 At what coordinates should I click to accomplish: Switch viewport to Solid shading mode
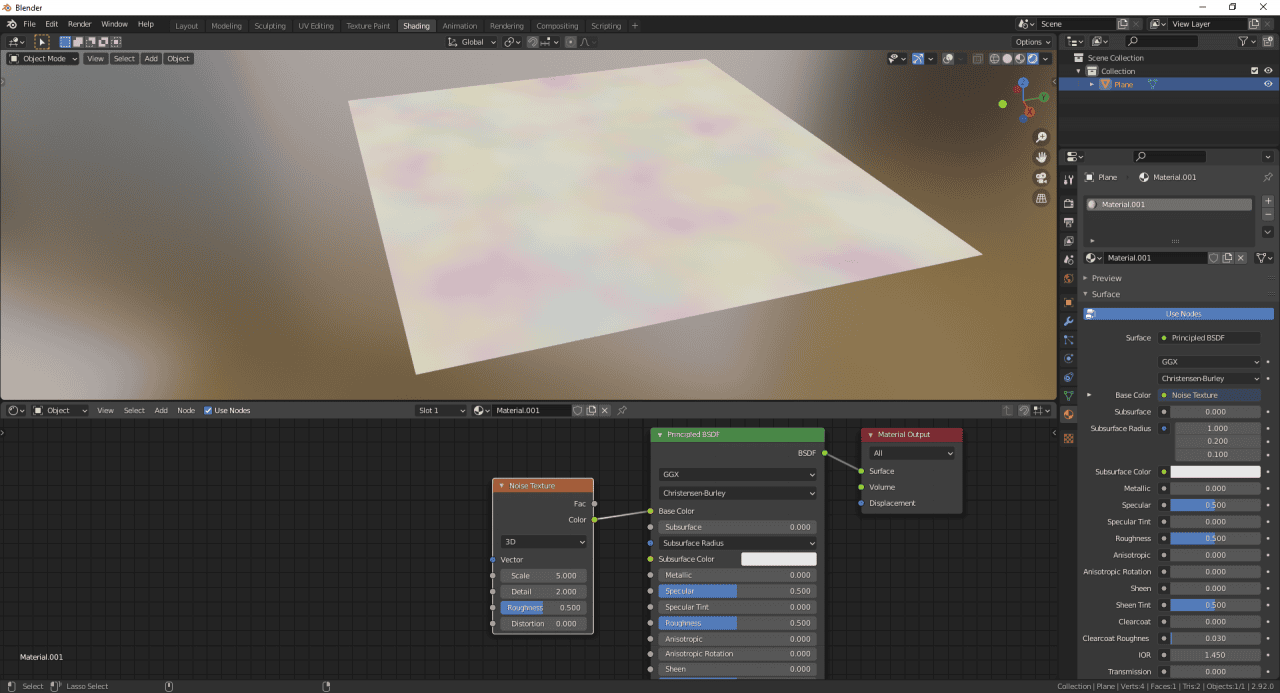click(x=1007, y=59)
